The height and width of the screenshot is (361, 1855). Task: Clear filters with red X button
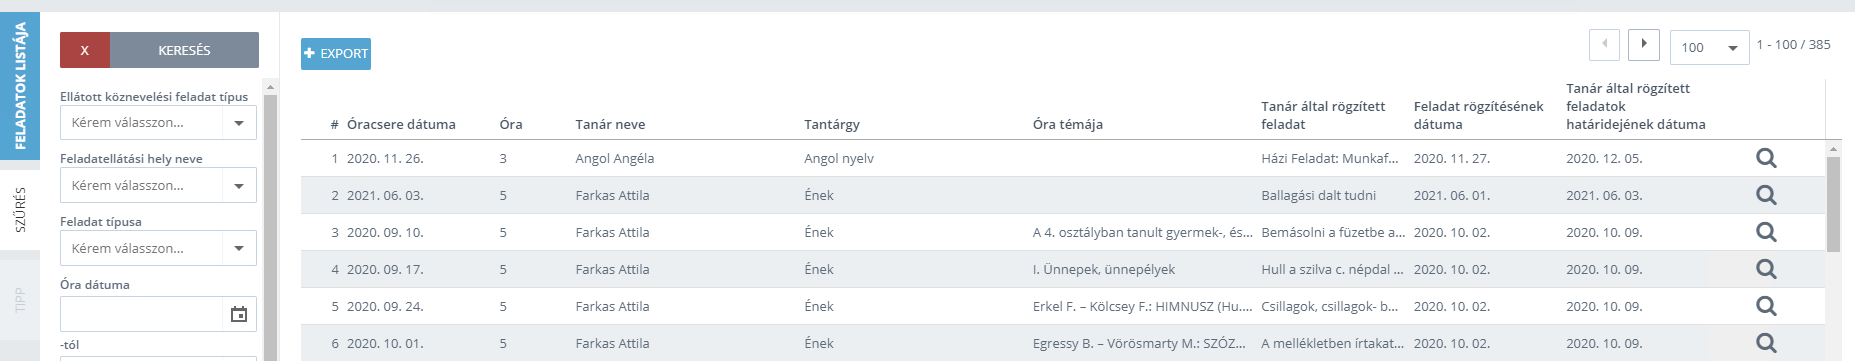tap(85, 50)
